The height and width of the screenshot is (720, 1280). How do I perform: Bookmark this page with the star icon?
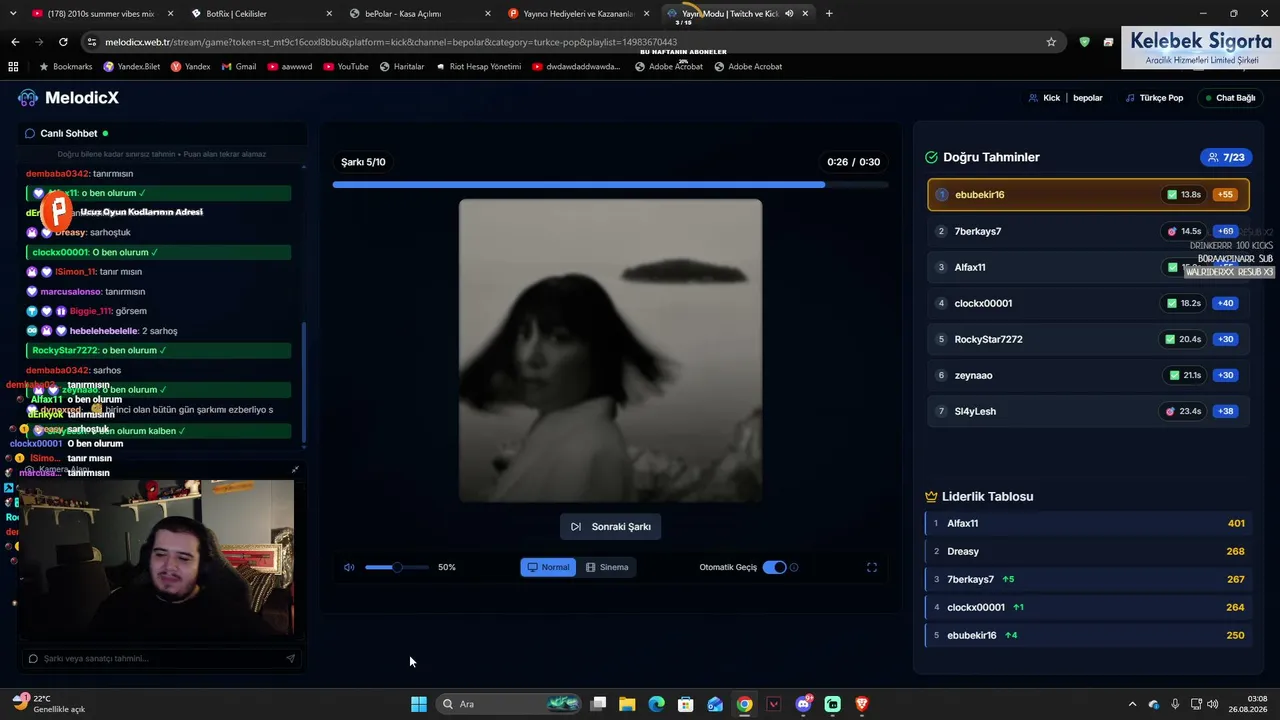click(1051, 42)
